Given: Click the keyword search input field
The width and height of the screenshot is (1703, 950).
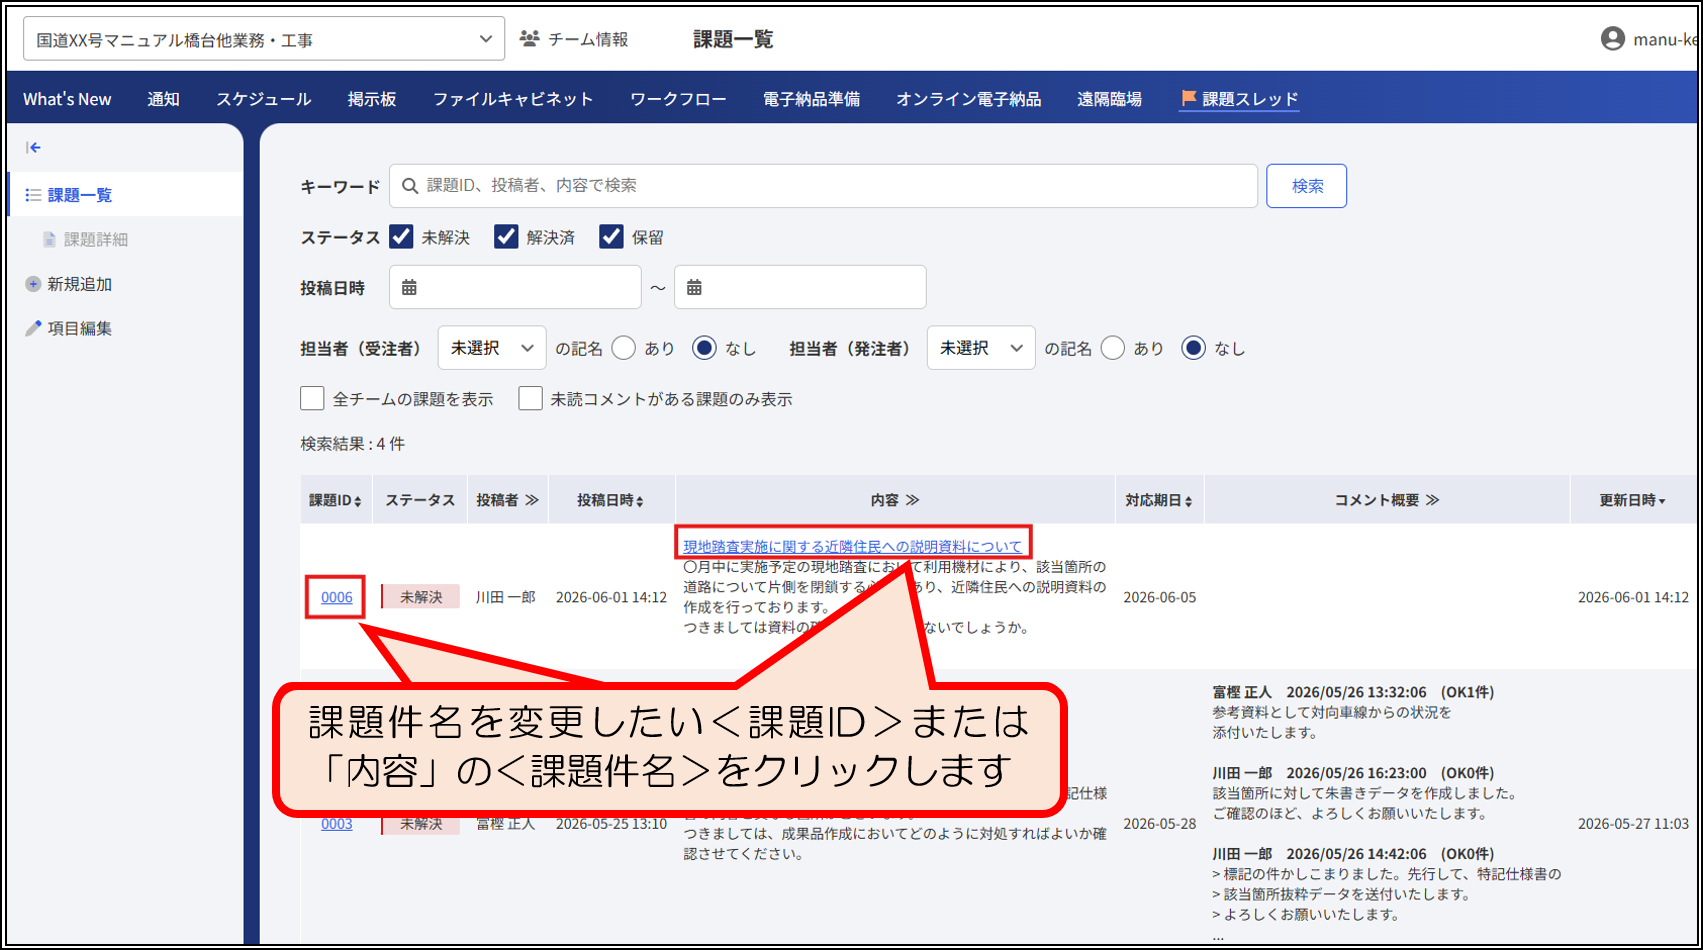Looking at the screenshot, I should tap(823, 186).
